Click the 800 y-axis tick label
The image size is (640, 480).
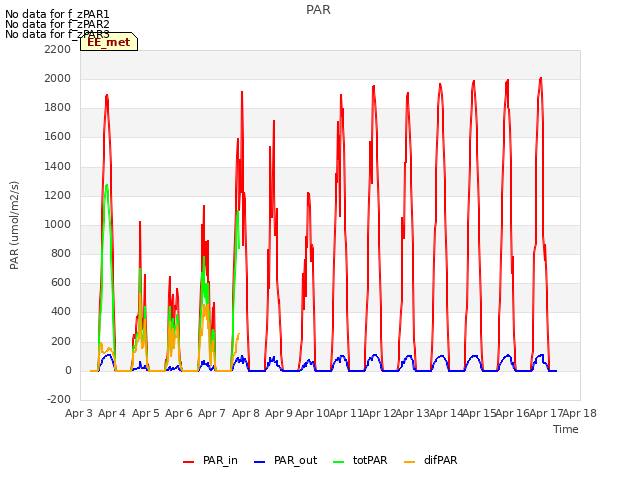click(x=61, y=253)
